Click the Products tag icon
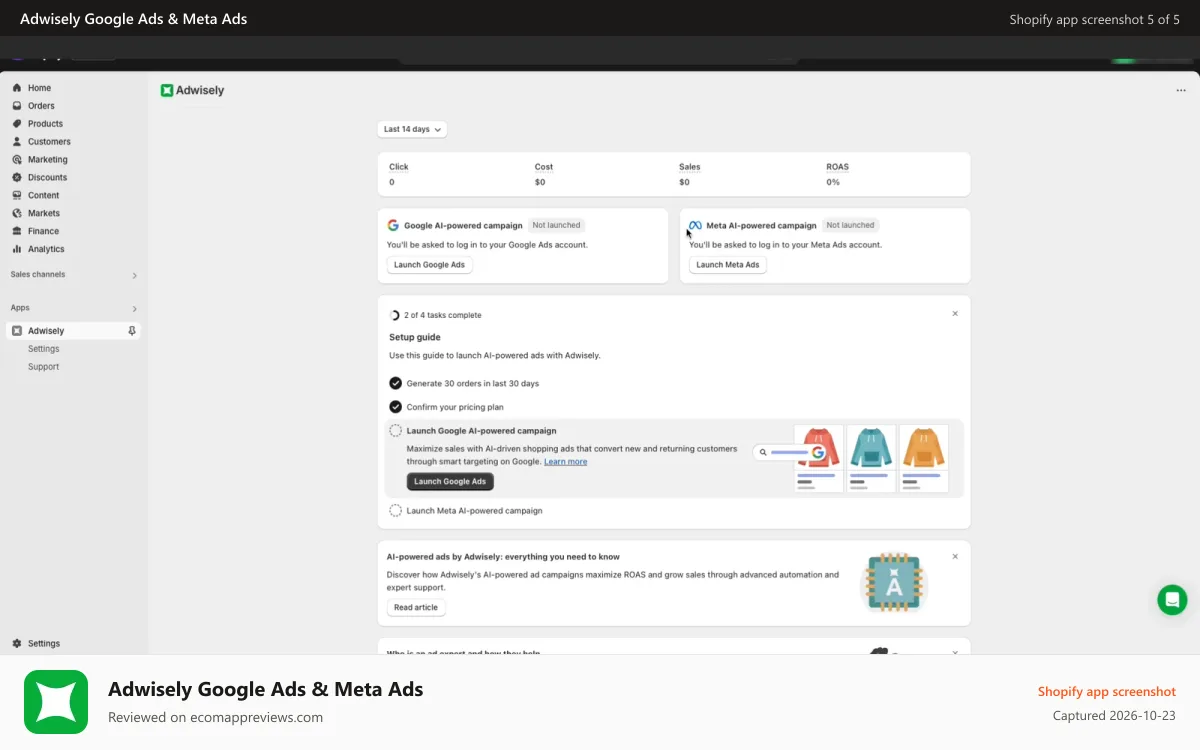The image size is (1200, 750). point(17,124)
